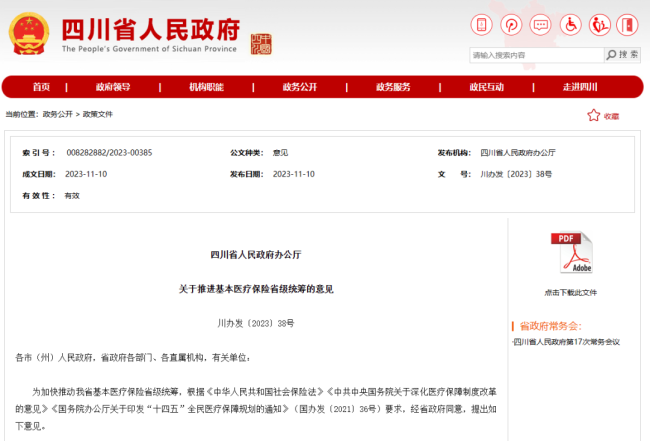This screenshot has height=441, width=650.
Task: Focus the site search input field
Action: pos(536,55)
